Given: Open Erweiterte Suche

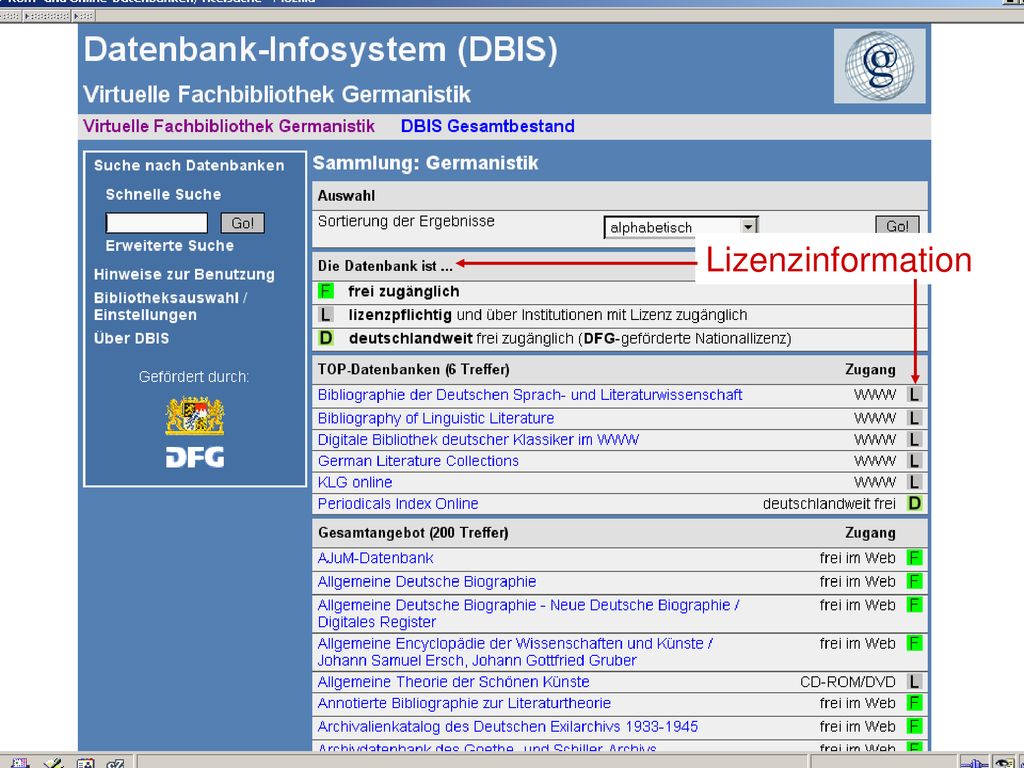Looking at the screenshot, I should 170,246.
